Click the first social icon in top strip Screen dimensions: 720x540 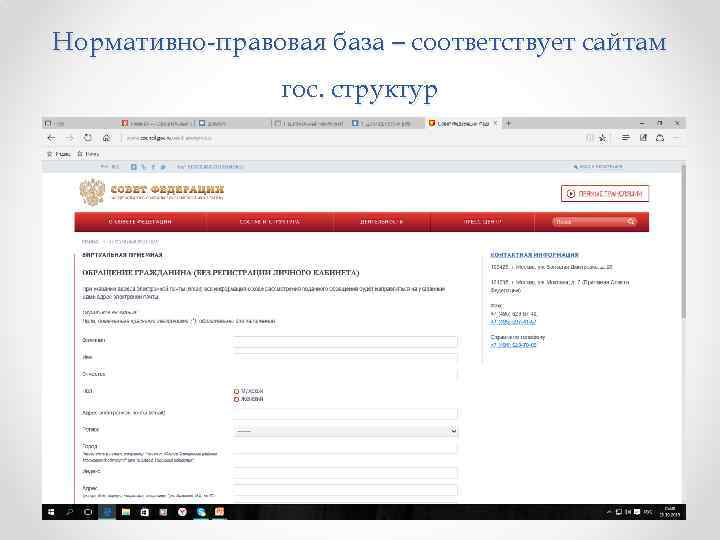(x=134, y=167)
